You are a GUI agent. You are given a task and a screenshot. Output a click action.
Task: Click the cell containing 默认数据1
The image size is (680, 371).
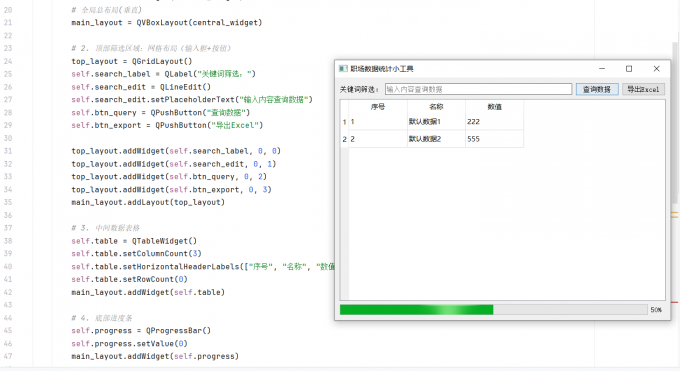tap(436, 122)
